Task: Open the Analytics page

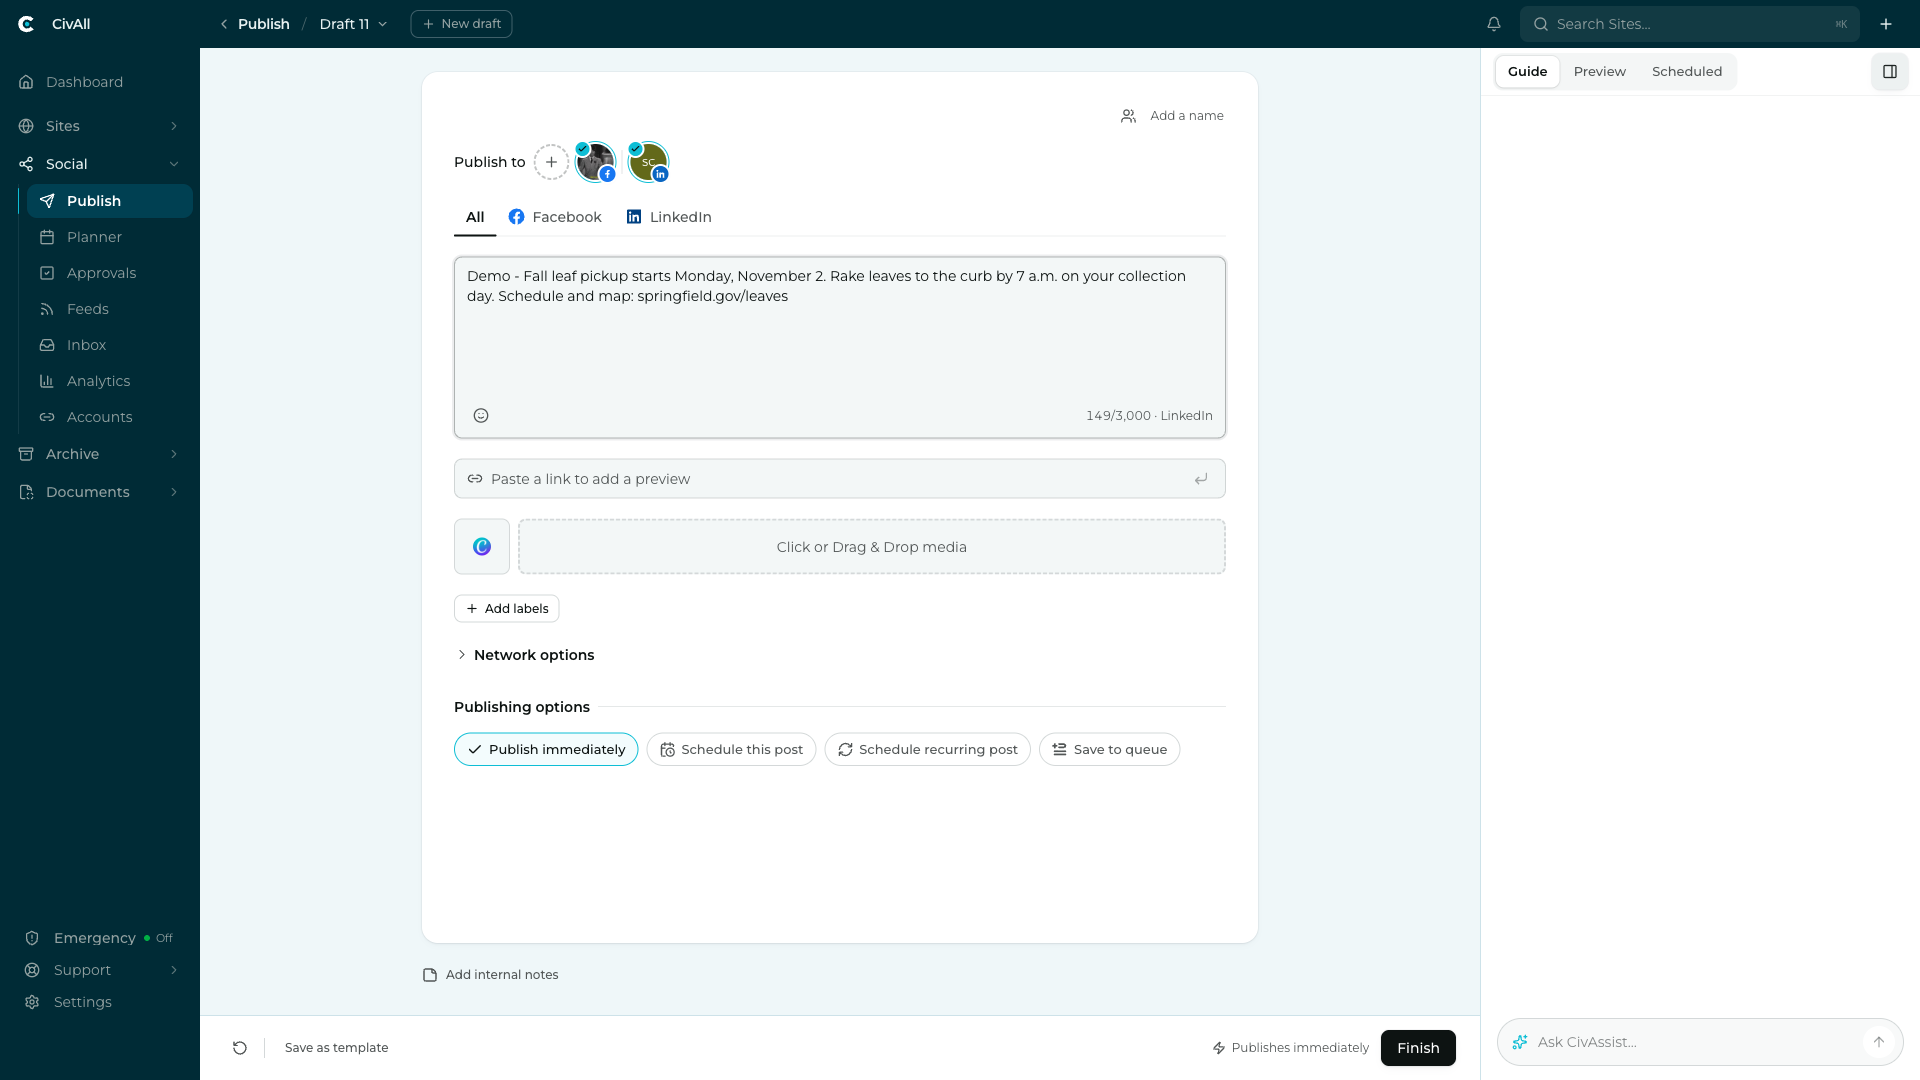Action: click(x=109, y=381)
